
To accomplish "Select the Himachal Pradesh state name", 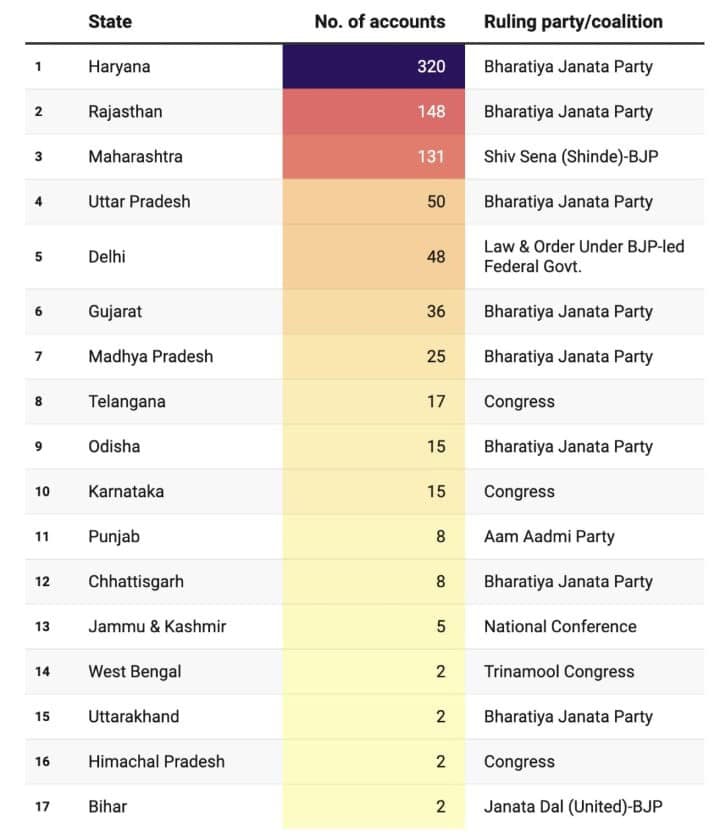I will click(156, 762).
